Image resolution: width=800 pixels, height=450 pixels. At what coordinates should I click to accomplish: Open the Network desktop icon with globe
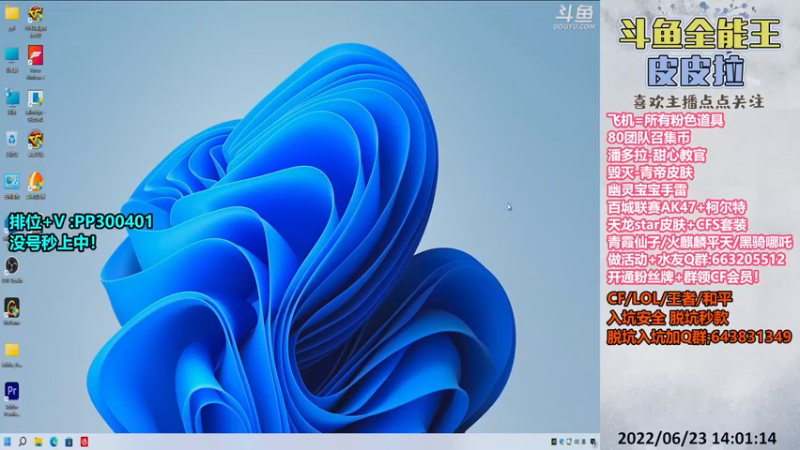tap(12, 97)
